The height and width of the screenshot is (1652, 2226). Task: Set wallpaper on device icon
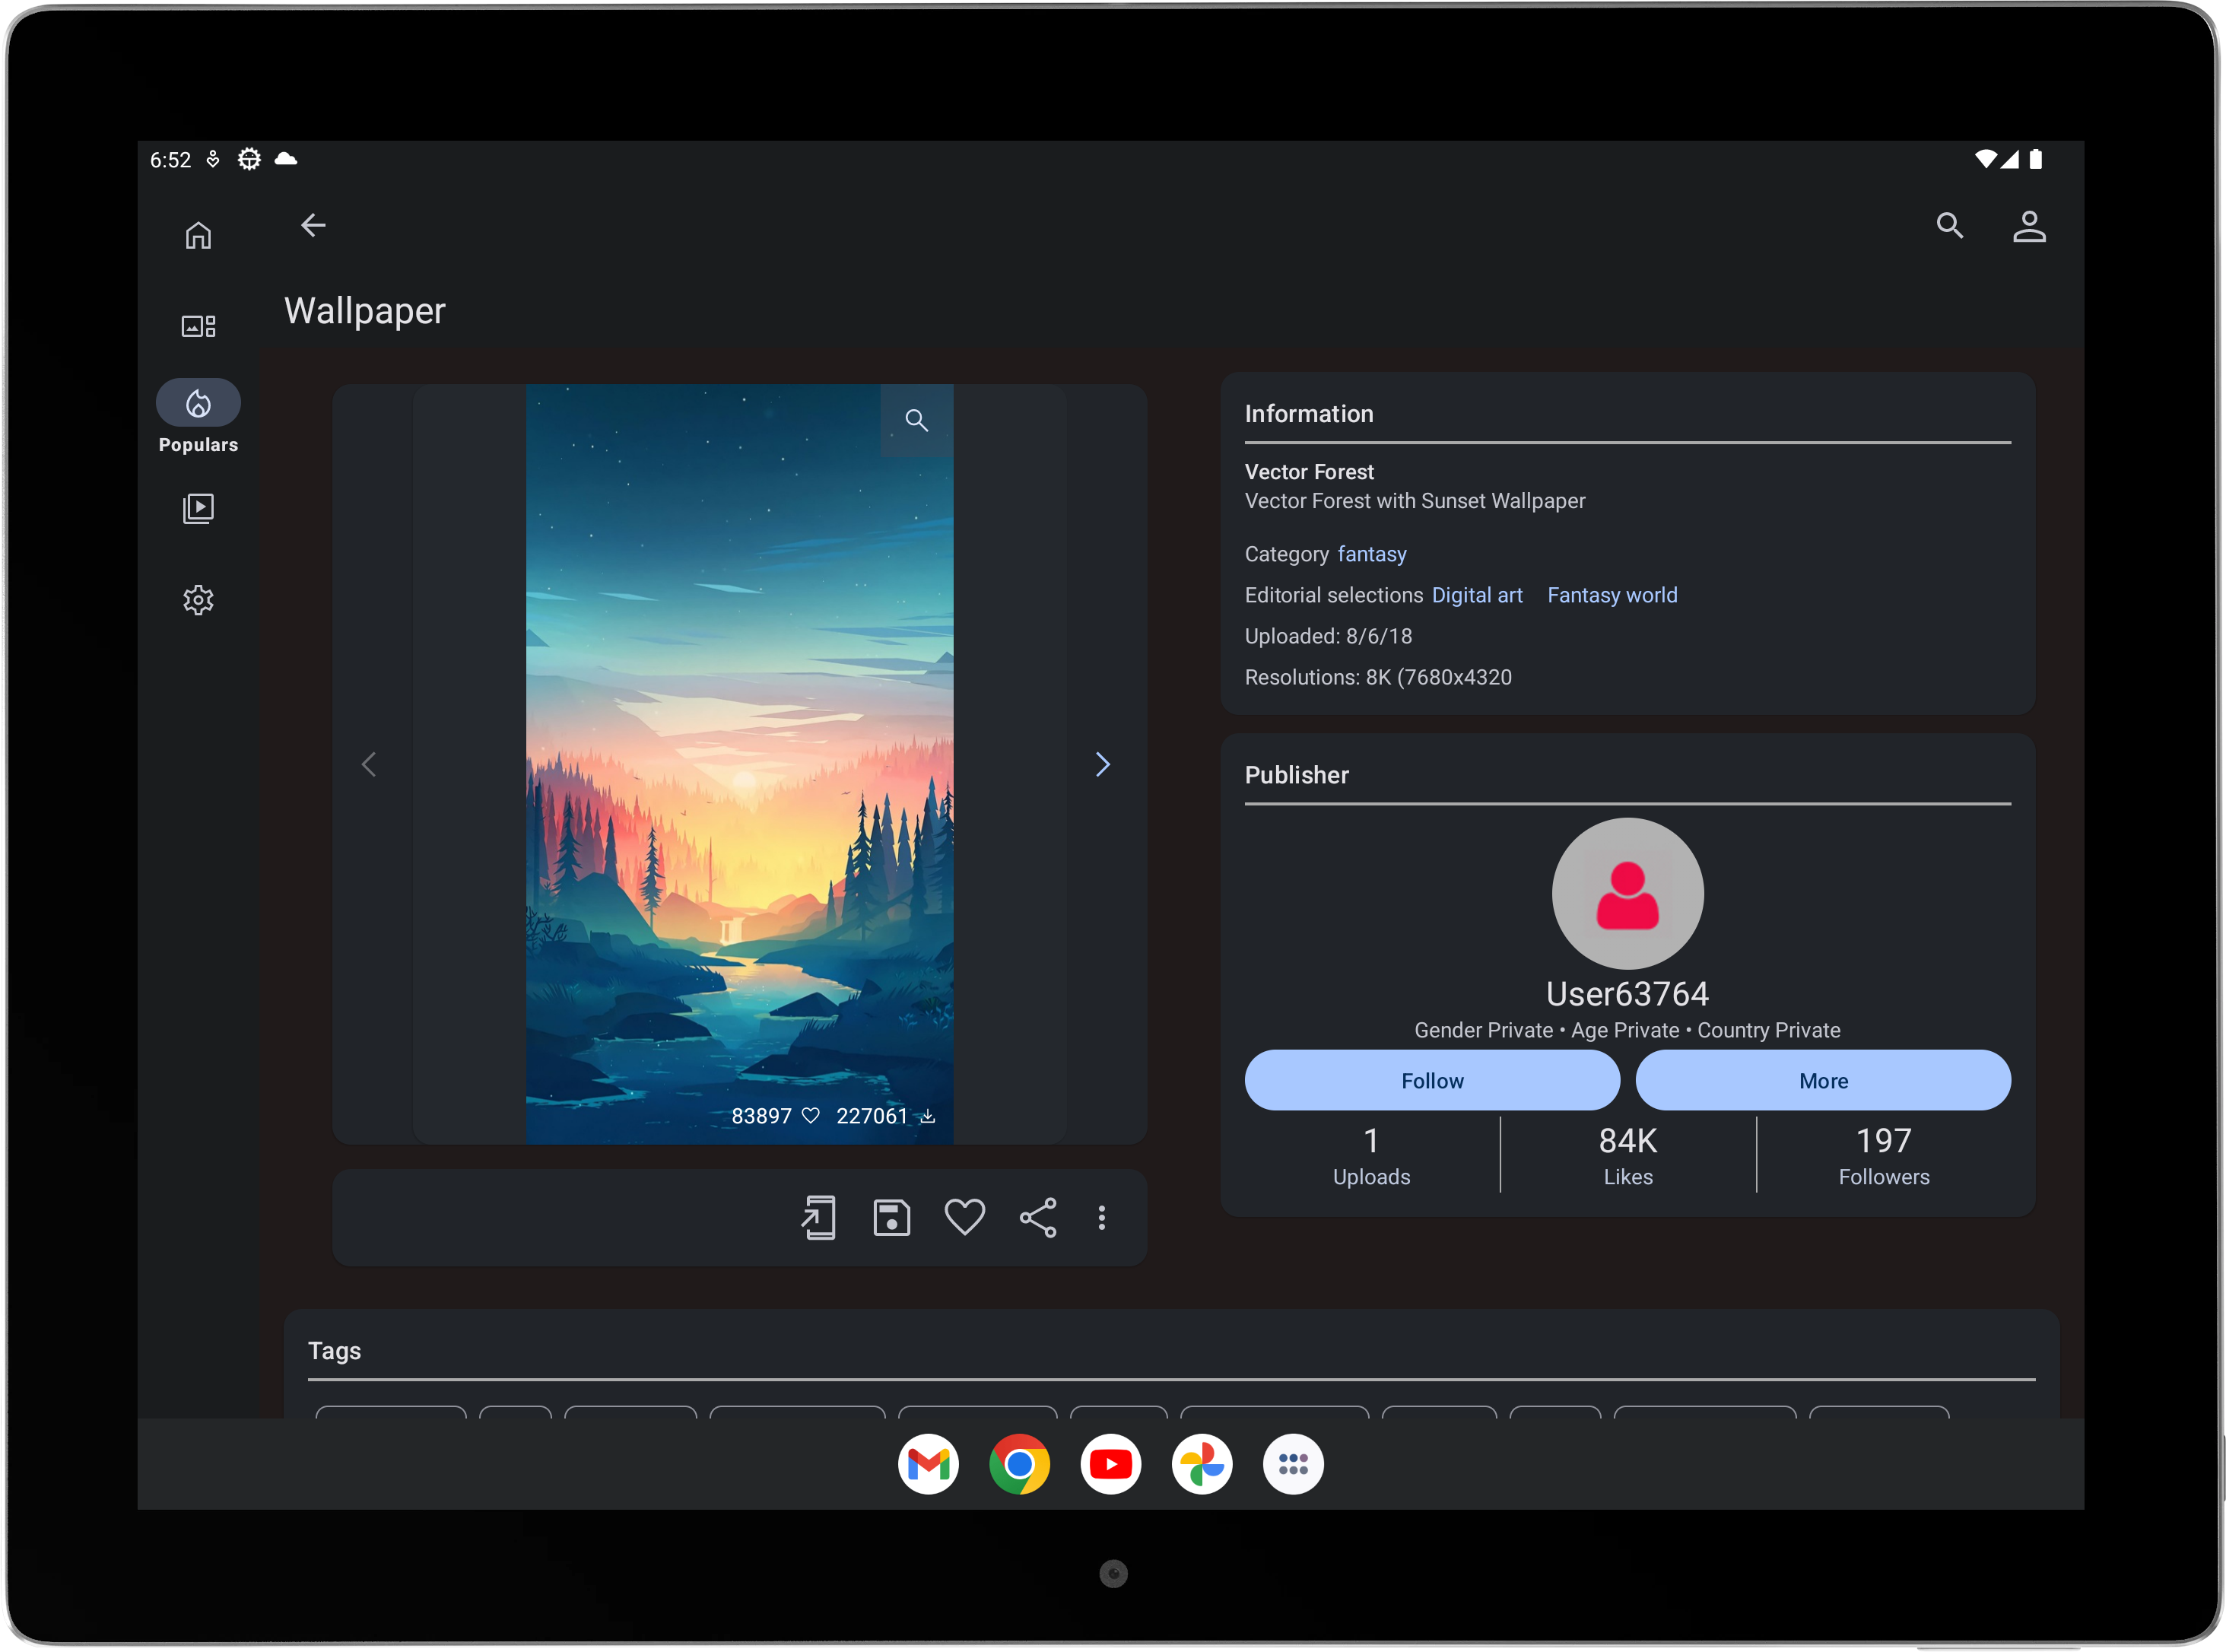tap(818, 1217)
